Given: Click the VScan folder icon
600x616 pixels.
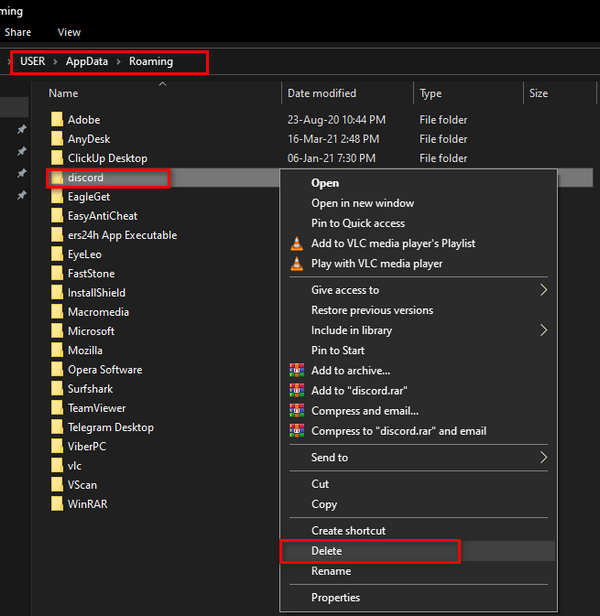Looking at the screenshot, I should (x=57, y=485).
